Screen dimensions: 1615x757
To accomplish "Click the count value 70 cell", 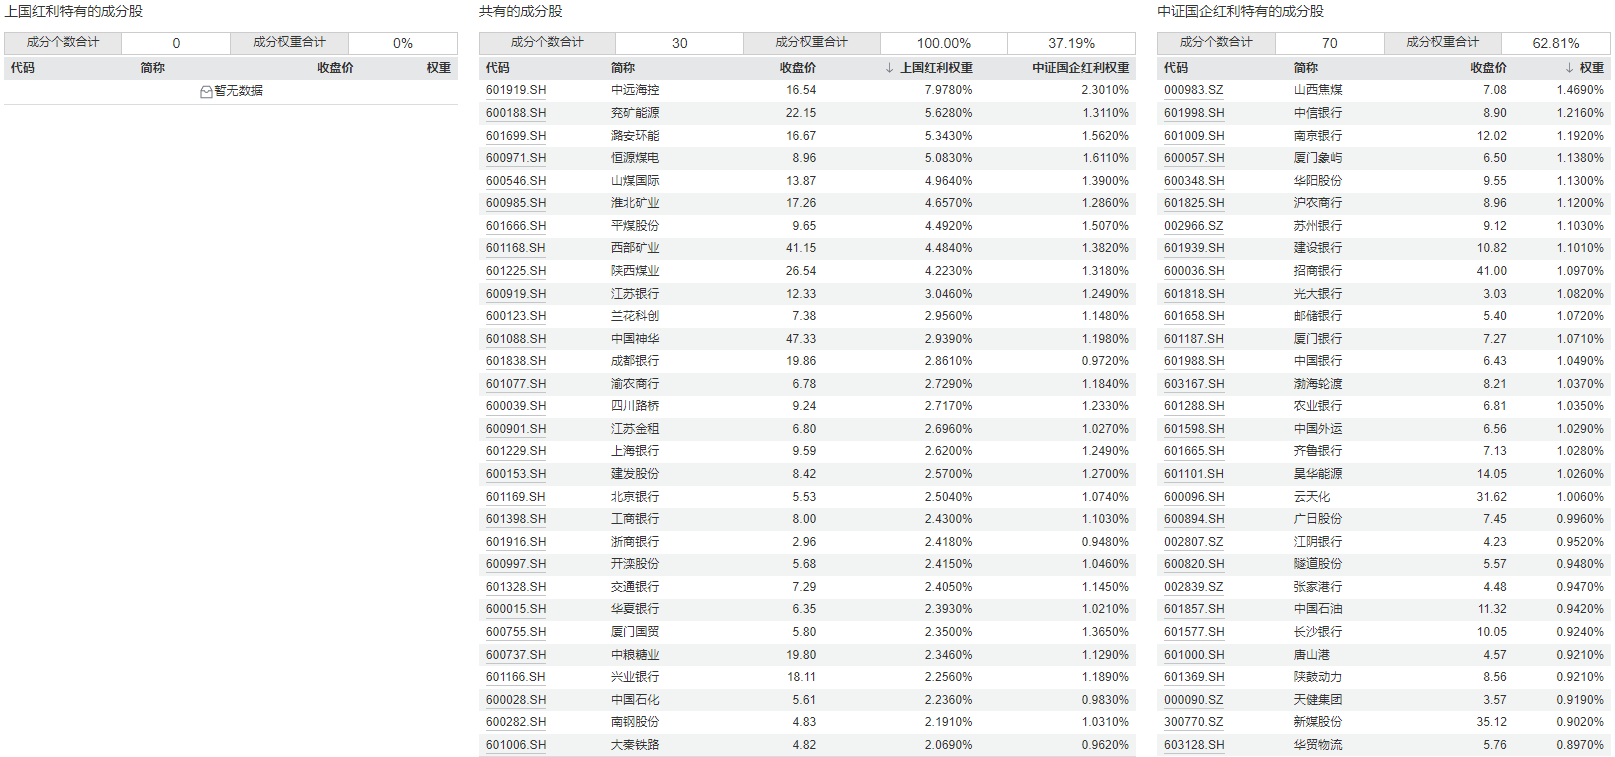I will (x=1329, y=43).
